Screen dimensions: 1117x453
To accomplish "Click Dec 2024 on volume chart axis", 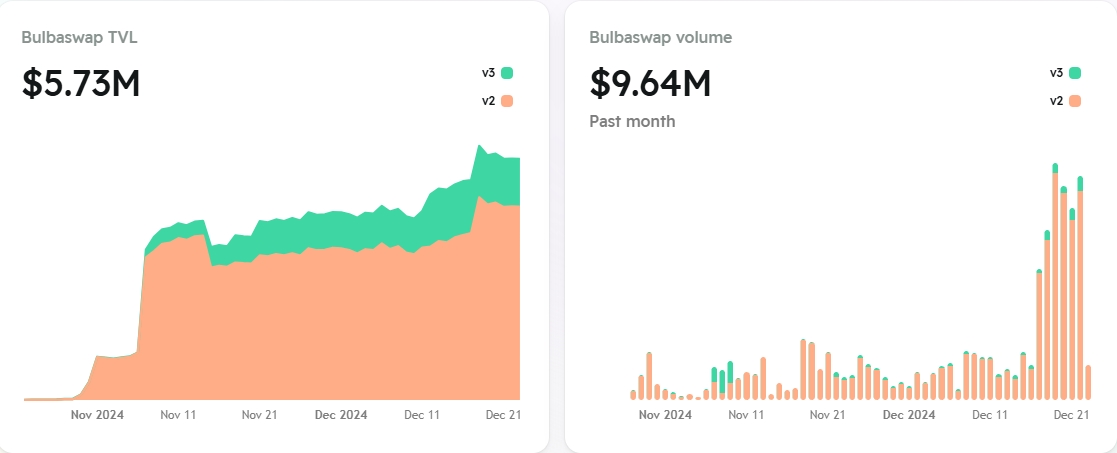I will 909,415.
